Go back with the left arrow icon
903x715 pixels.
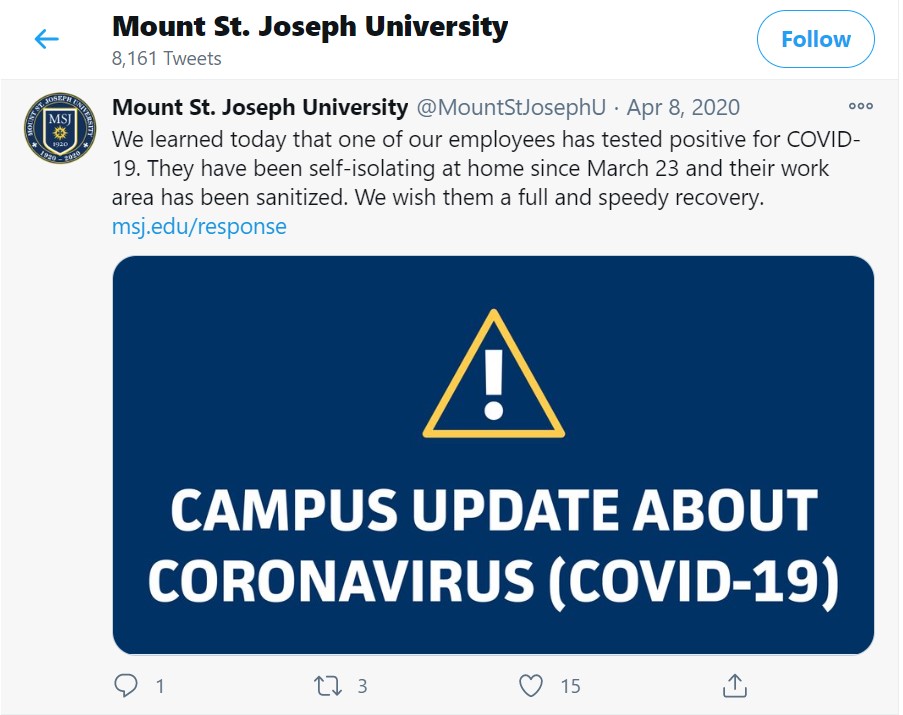point(47,39)
